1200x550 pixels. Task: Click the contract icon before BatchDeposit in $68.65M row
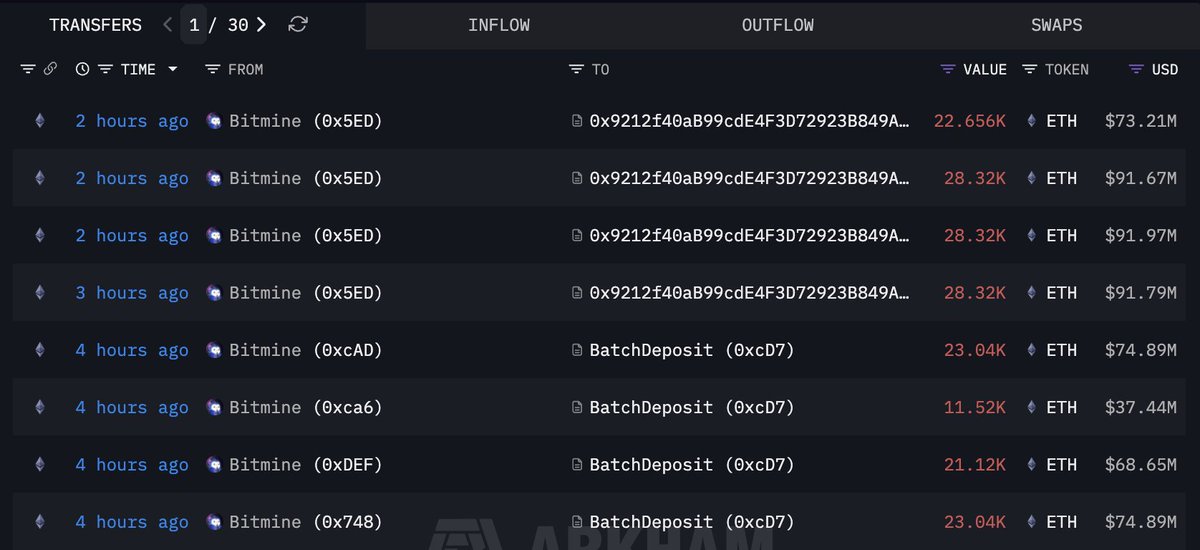(576, 464)
